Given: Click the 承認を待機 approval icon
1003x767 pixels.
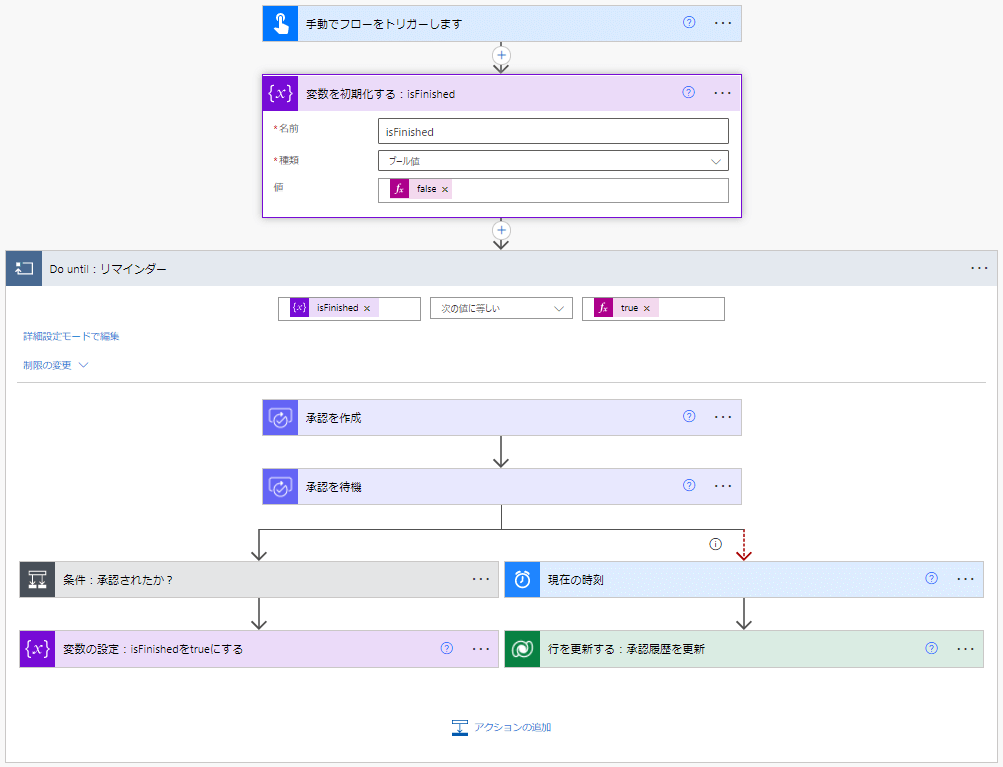Looking at the screenshot, I should coord(280,486).
